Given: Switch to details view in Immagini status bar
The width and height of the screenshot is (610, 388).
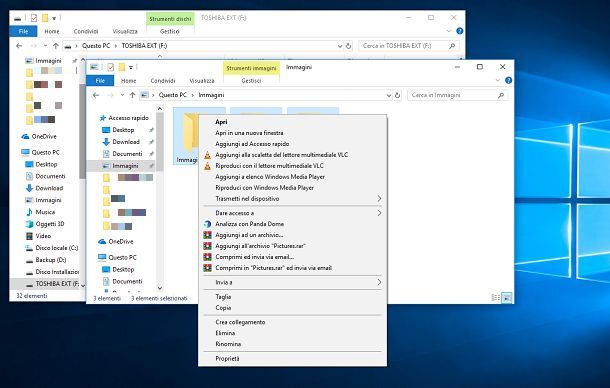Looking at the screenshot, I should pos(495,298).
